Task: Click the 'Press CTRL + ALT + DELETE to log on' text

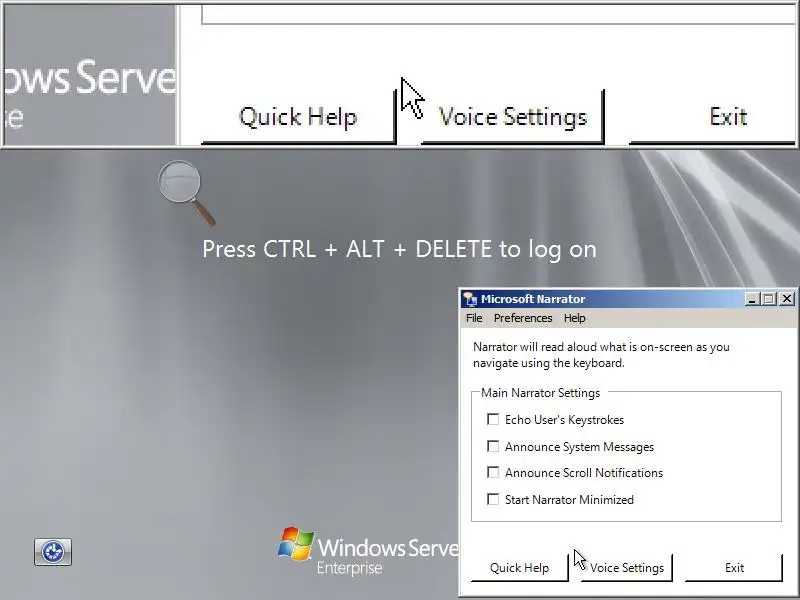Action: (x=399, y=249)
